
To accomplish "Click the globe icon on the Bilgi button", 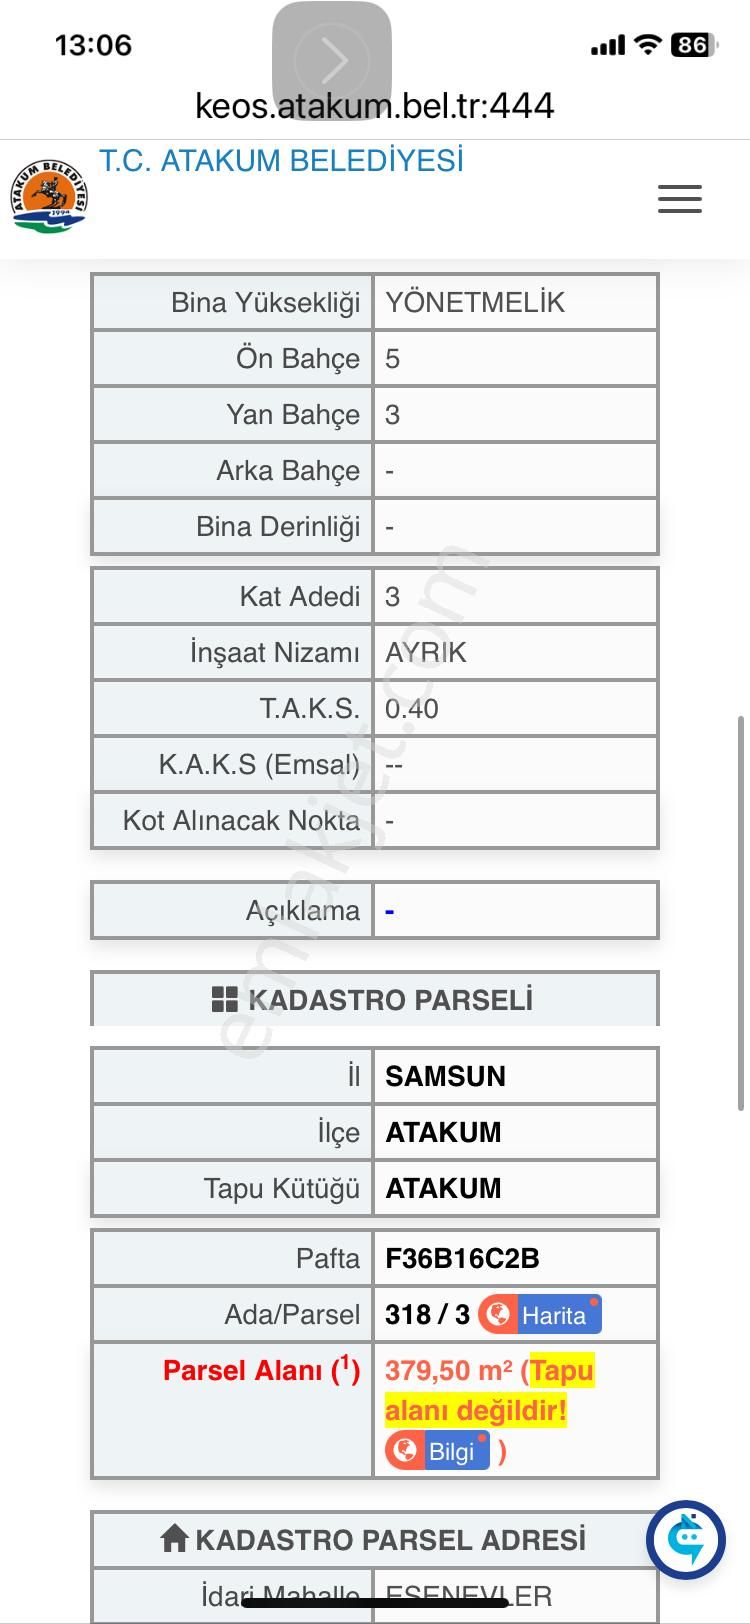I will [x=408, y=1451].
